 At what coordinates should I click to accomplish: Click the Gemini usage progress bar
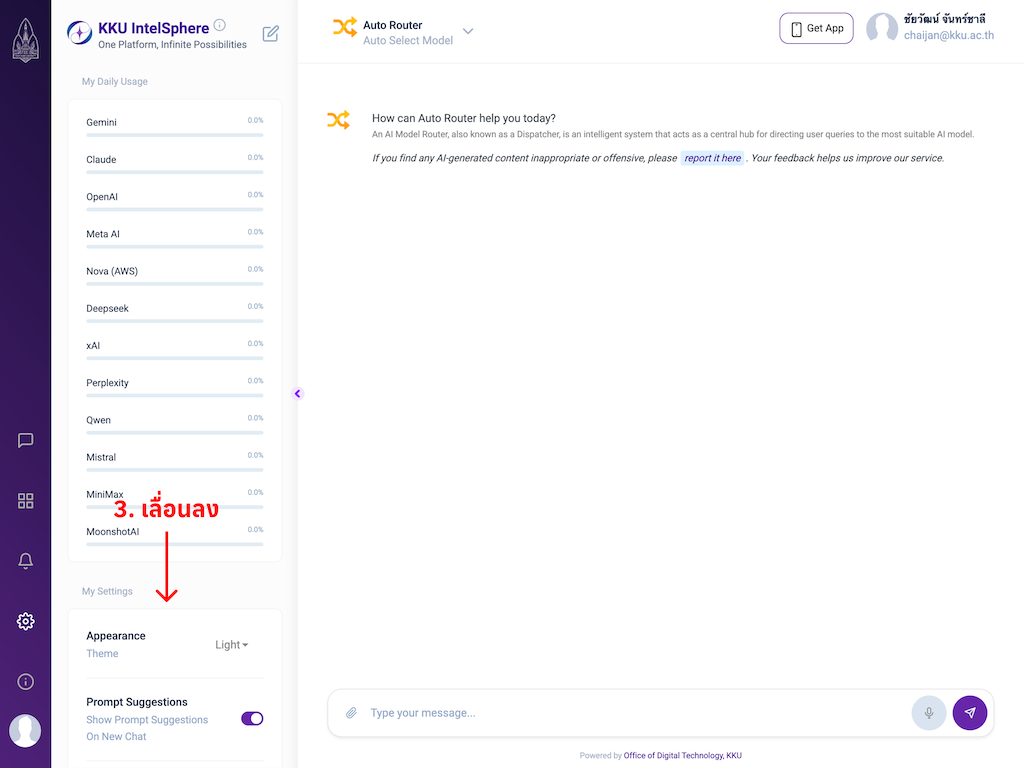tap(175, 135)
